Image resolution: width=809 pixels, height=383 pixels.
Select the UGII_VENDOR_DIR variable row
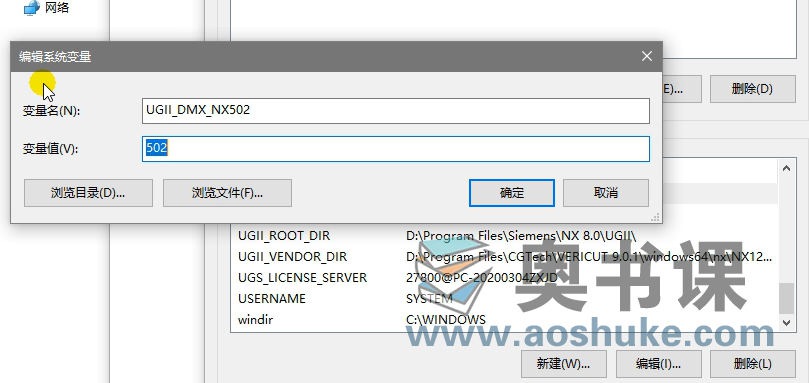504,257
